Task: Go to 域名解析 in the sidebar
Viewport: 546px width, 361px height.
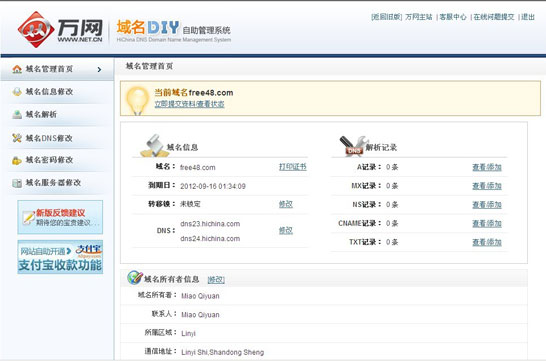Action: pyautogui.click(x=41, y=115)
